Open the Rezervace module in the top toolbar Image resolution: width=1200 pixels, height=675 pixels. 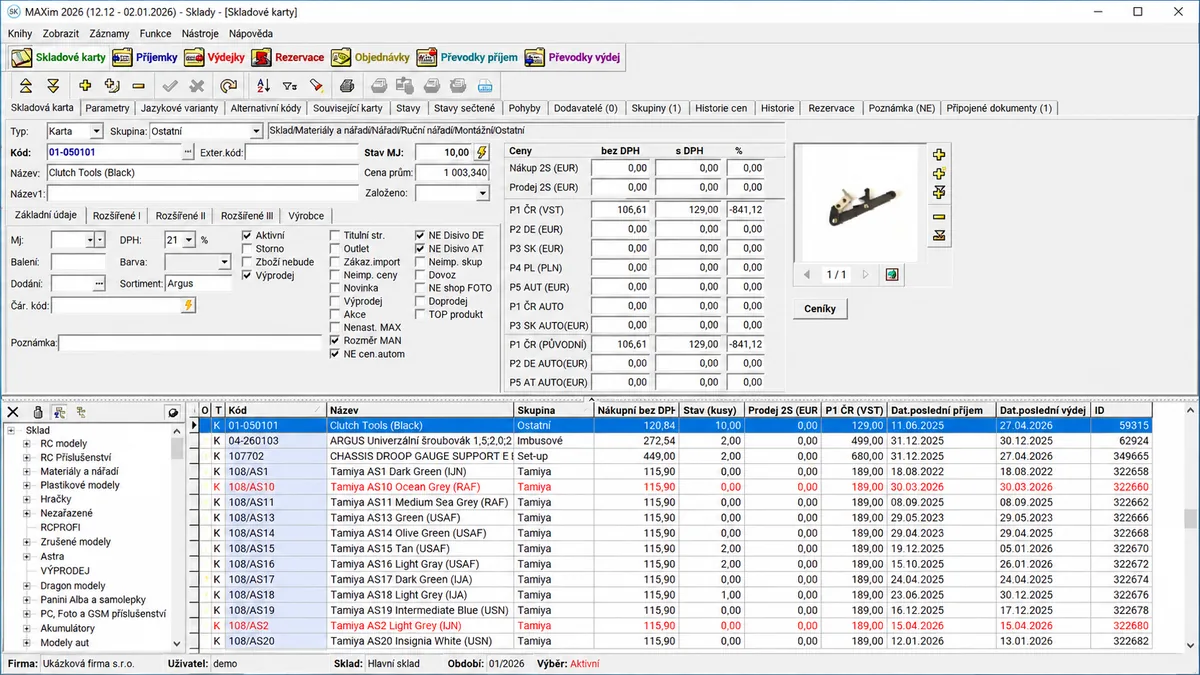pos(287,57)
